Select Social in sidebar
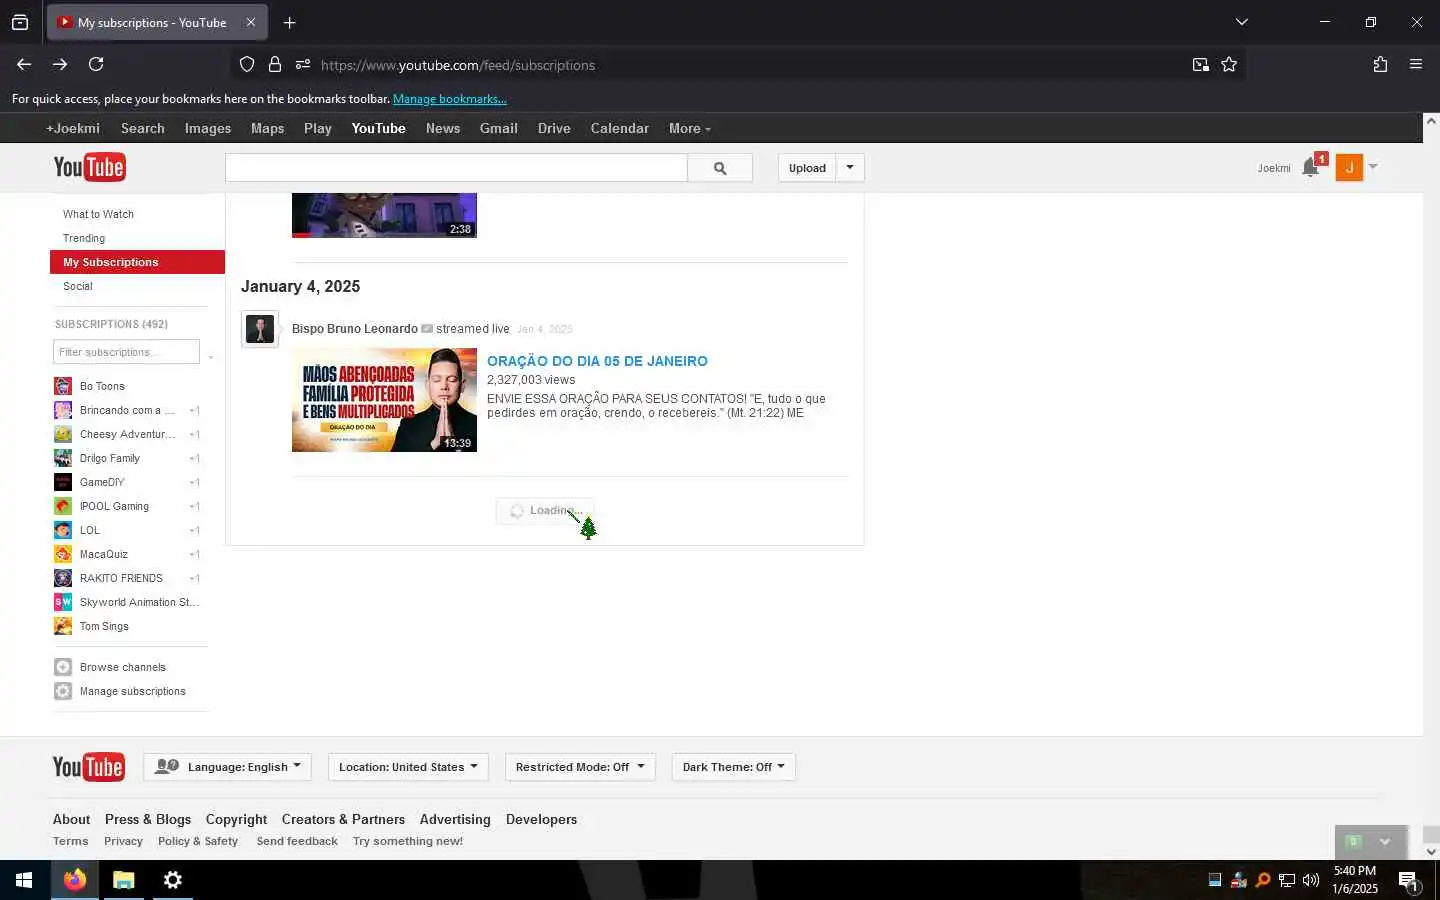 pyautogui.click(x=78, y=286)
